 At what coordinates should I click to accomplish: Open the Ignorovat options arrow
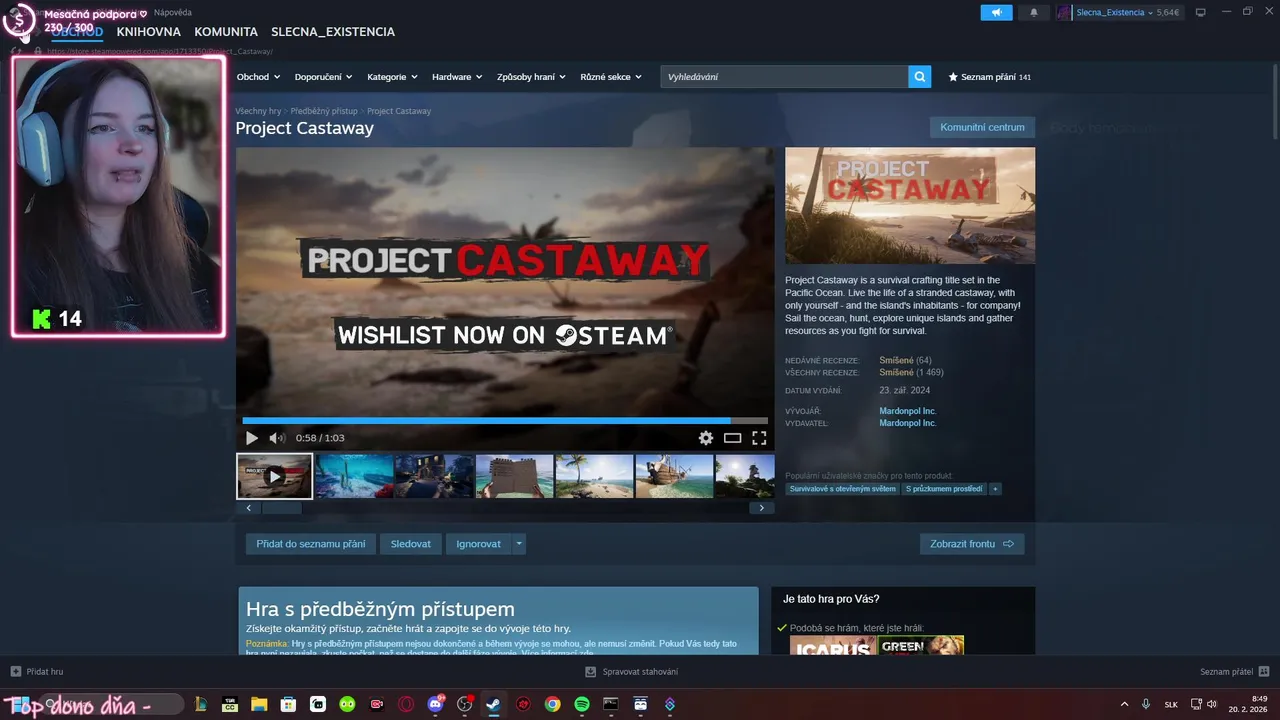[x=518, y=544]
